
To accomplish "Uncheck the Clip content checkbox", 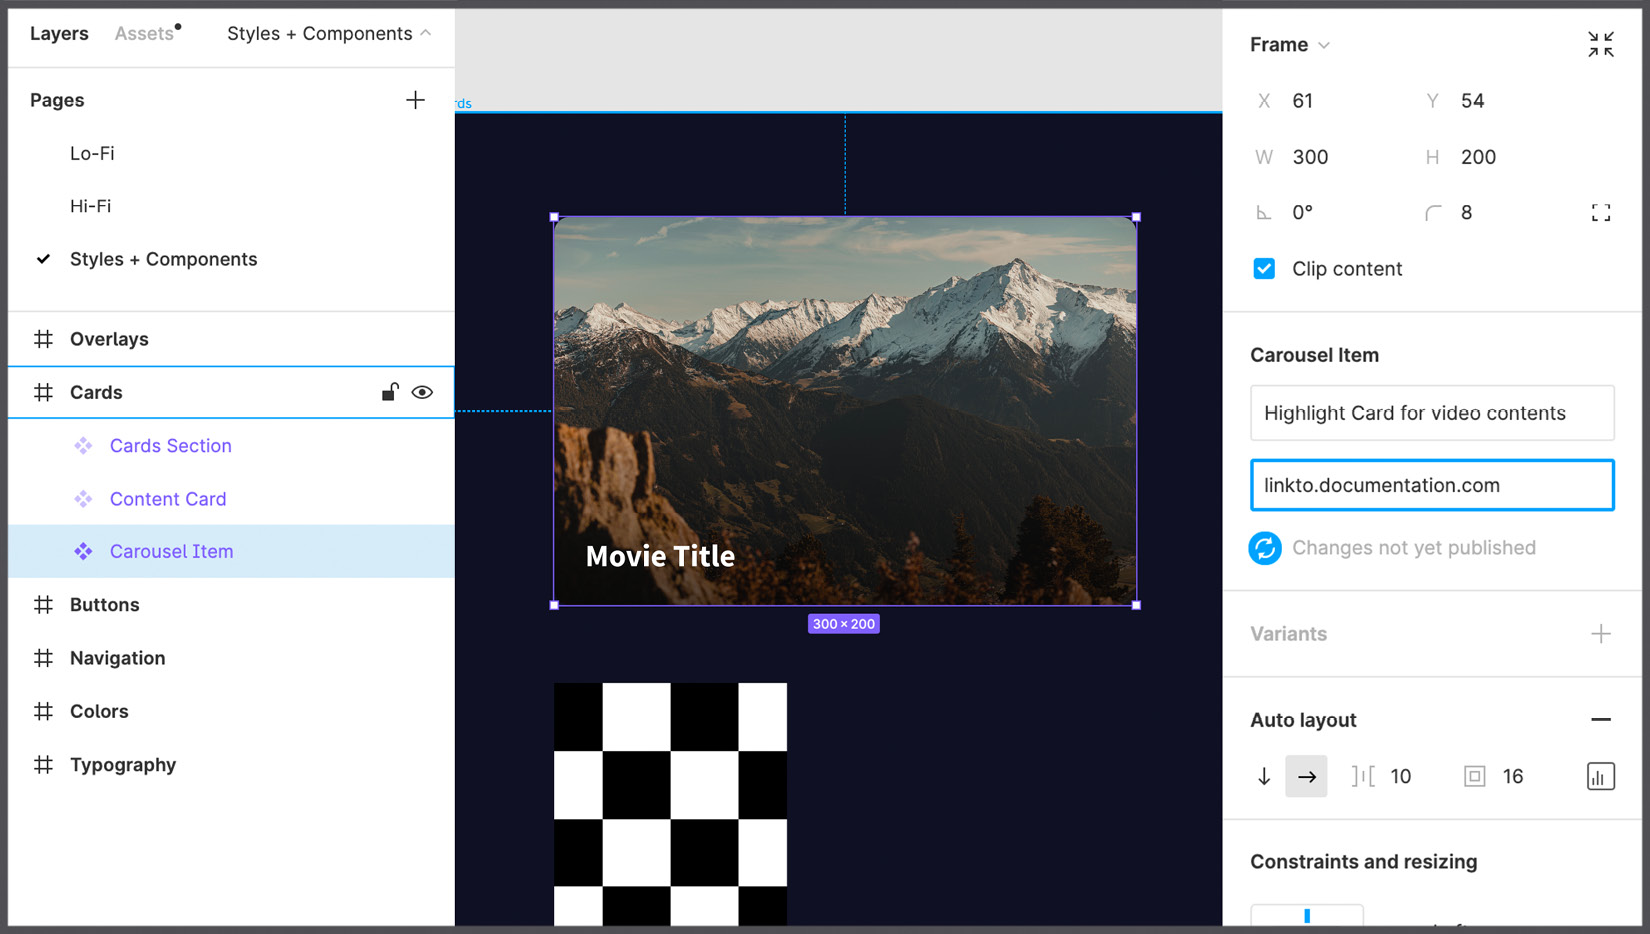I will [x=1265, y=268].
